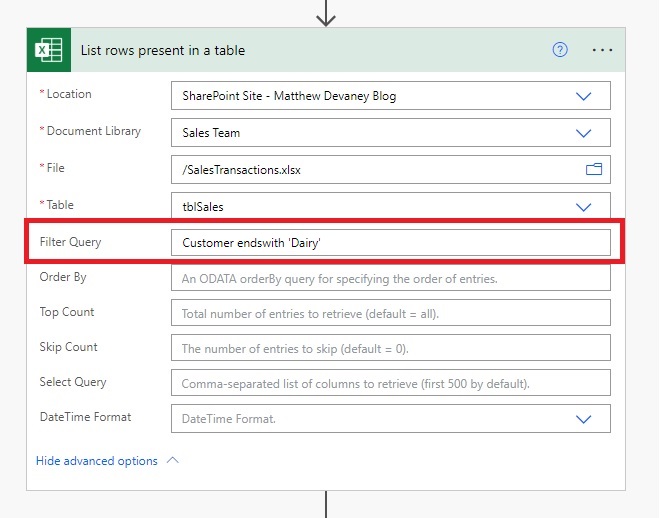Click the 'Select Query' label
Image resolution: width=660 pixels, height=518 pixels.
[73, 382]
